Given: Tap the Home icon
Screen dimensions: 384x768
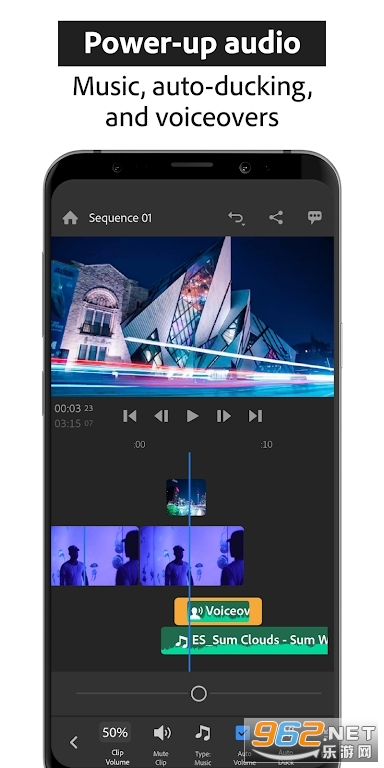Looking at the screenshot, I should tap(71, 218).
